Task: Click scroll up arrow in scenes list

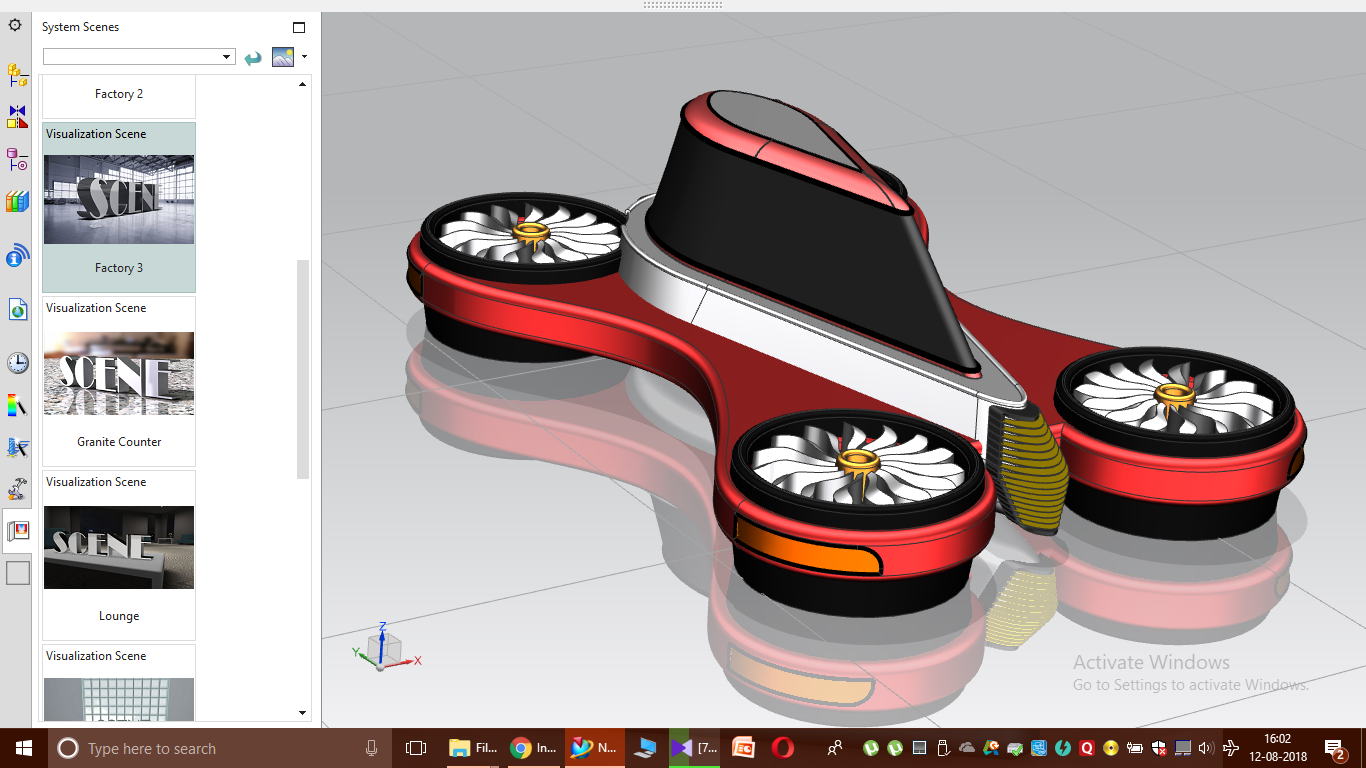Action: coord(303,85)
